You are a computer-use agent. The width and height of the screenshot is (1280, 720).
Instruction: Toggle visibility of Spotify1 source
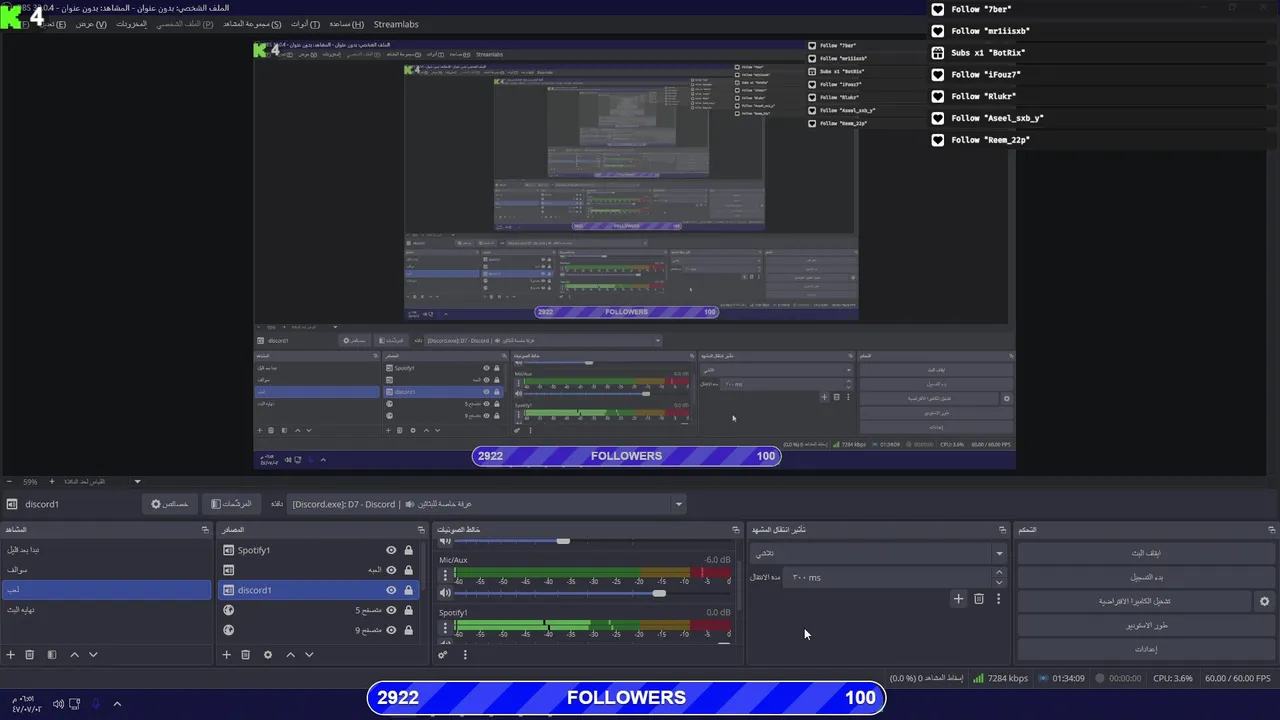coord(391,550)
